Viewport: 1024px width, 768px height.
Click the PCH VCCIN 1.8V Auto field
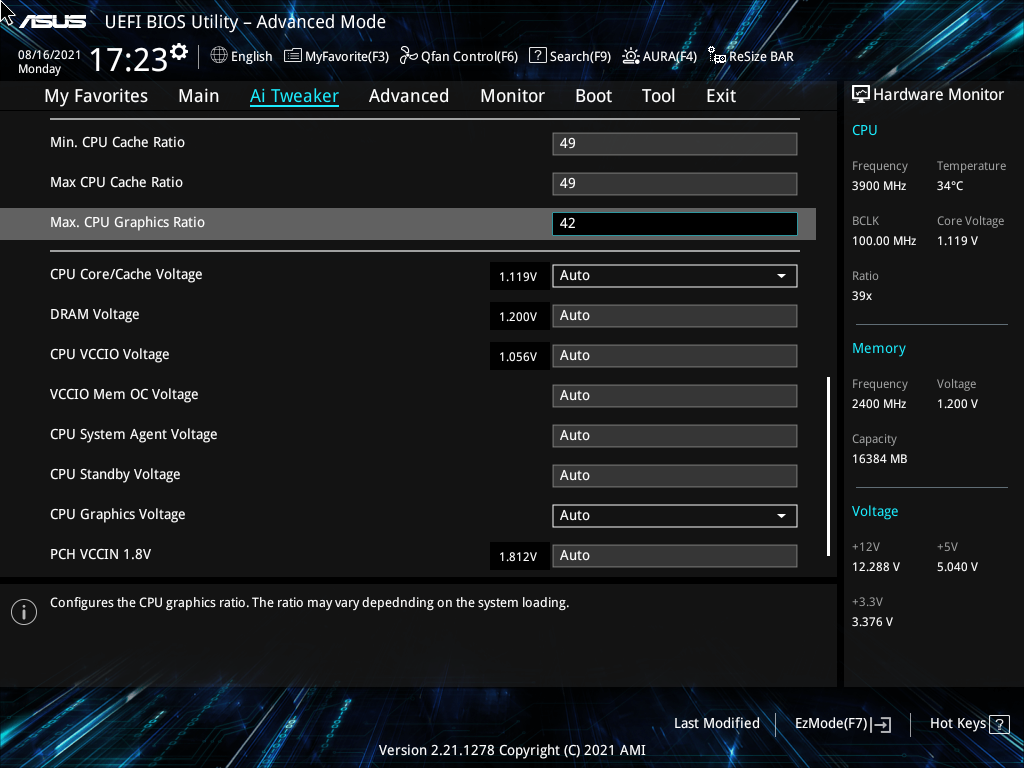675,555
